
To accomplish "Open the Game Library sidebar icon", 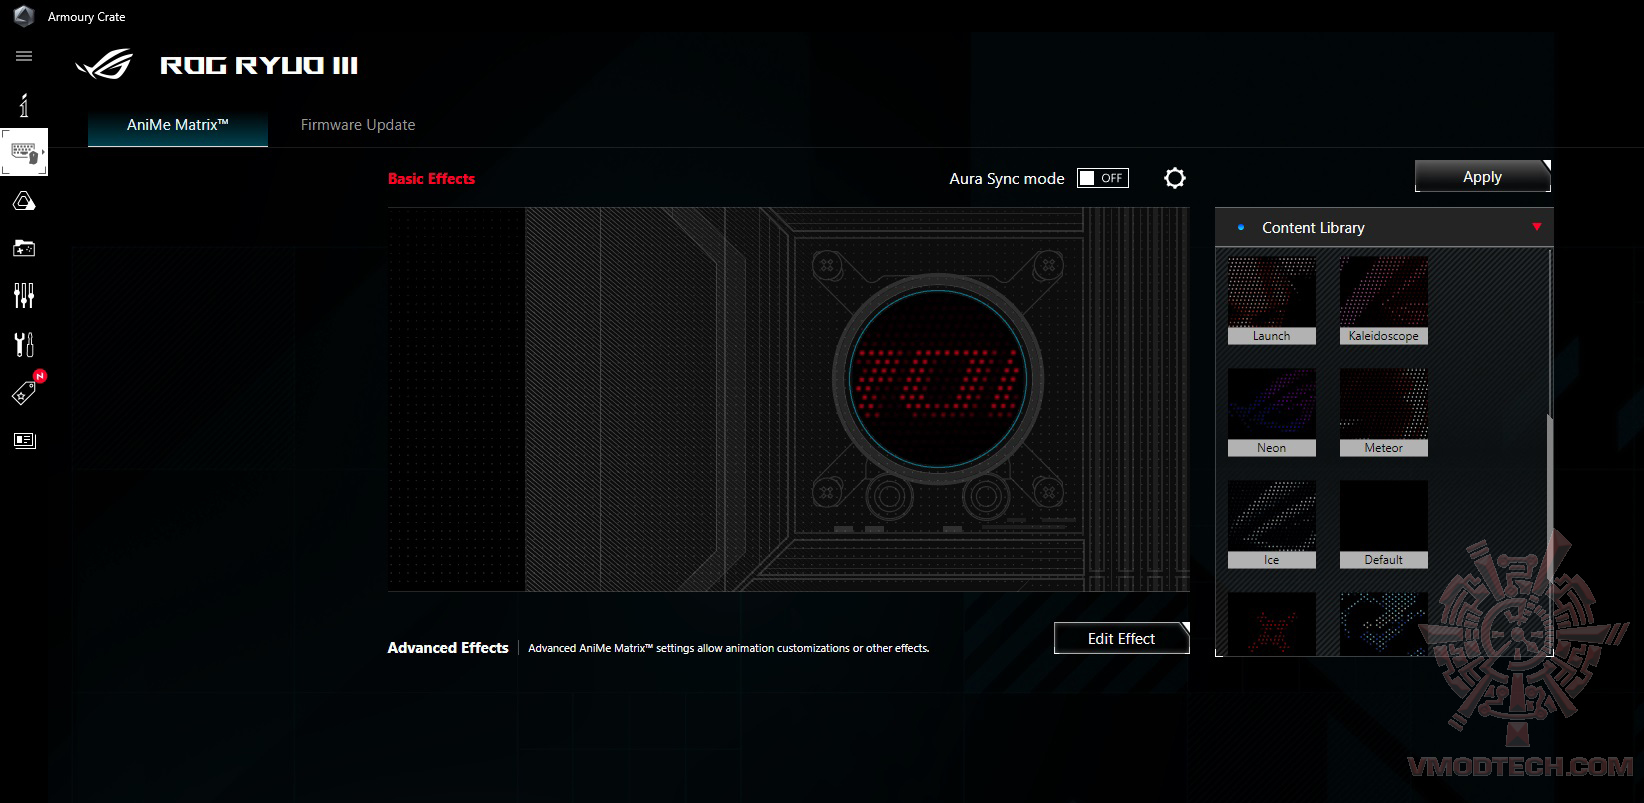I will click(24, 248).
